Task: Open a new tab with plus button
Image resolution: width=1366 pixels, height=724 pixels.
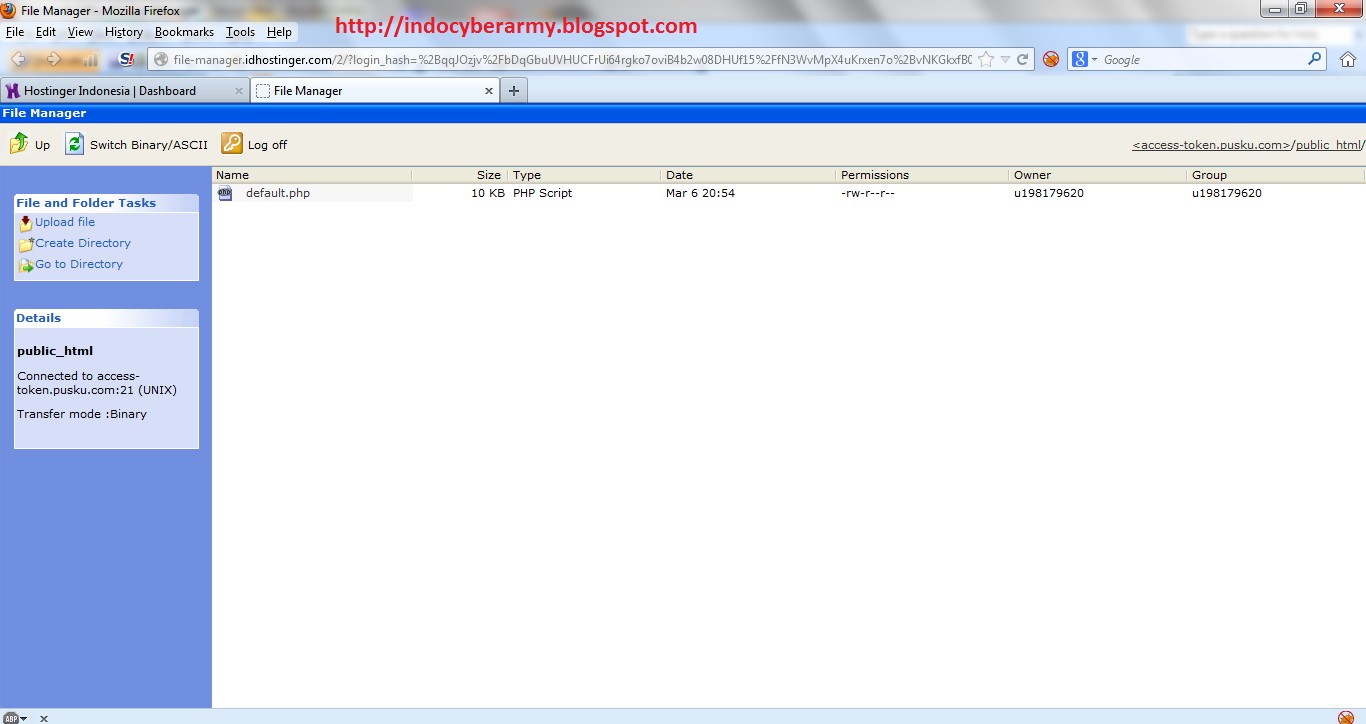Action: [514, 91]
